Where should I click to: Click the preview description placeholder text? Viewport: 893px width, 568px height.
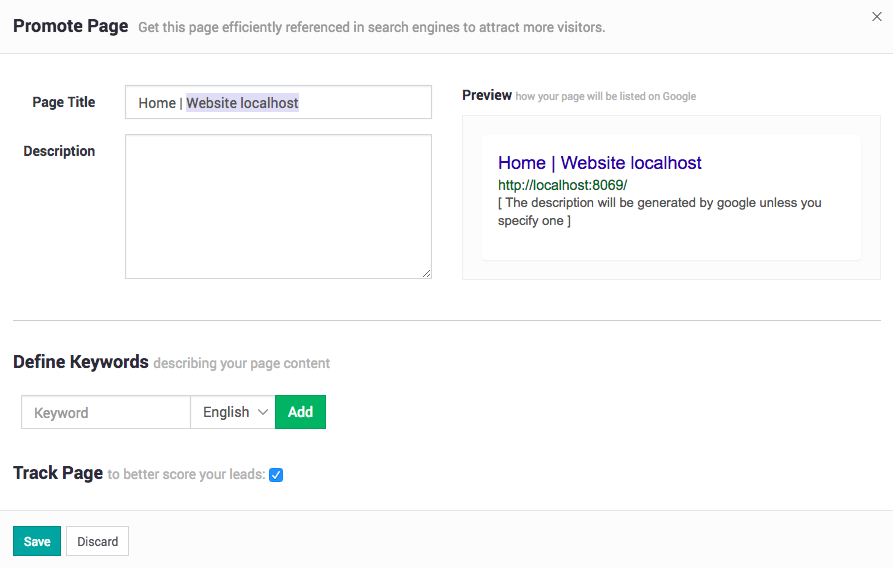[659, 211]
